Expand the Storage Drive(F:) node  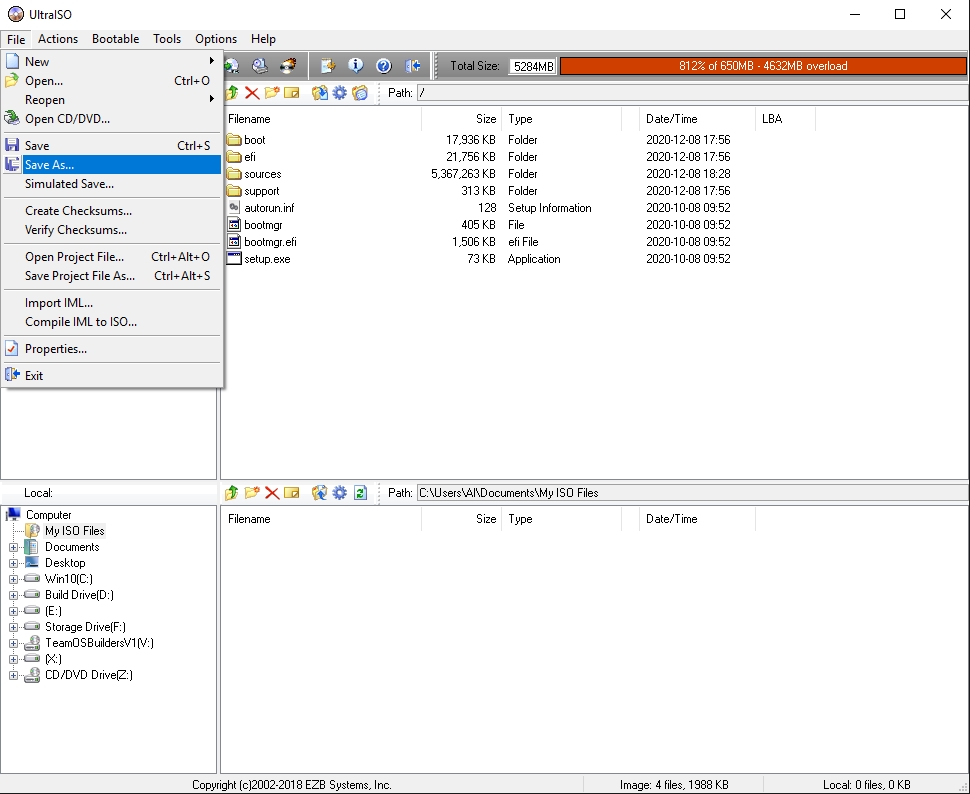click(x=13, y=628)
